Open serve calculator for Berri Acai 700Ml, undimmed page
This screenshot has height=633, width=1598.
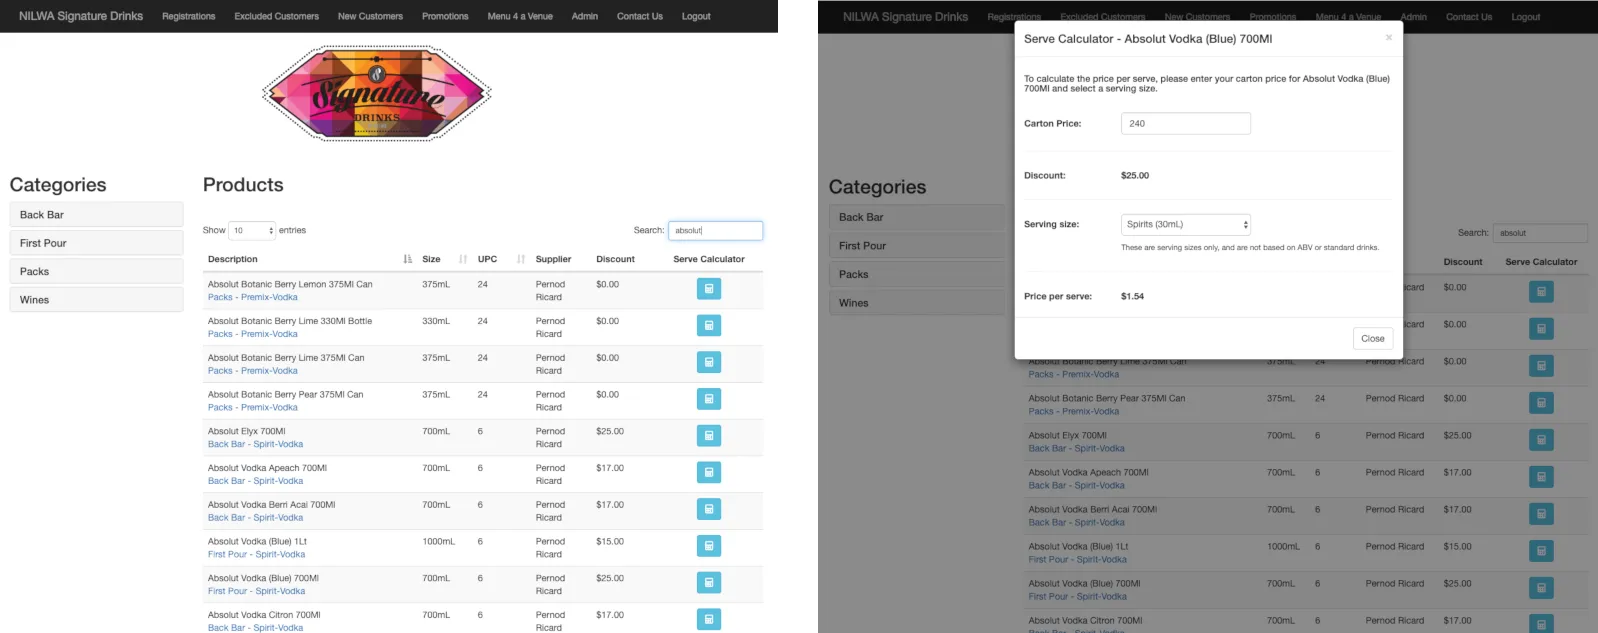coord(709,509)
